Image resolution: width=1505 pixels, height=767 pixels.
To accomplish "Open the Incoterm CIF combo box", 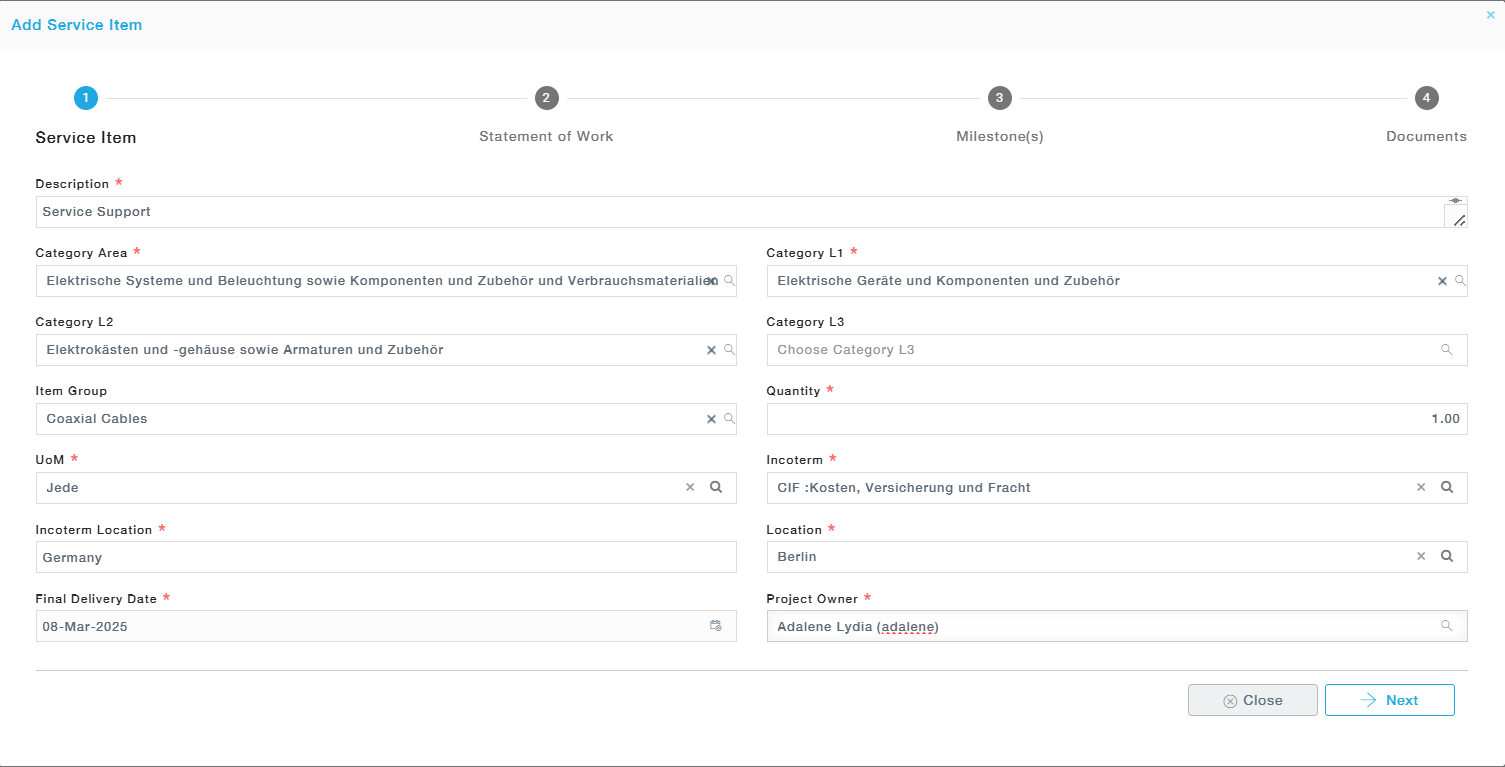I will pyautogui.click(x=1090, y=488).
